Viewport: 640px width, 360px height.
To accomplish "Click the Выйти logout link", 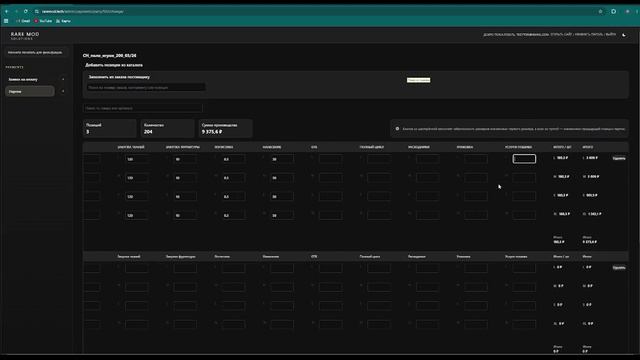I will [611, 35].
